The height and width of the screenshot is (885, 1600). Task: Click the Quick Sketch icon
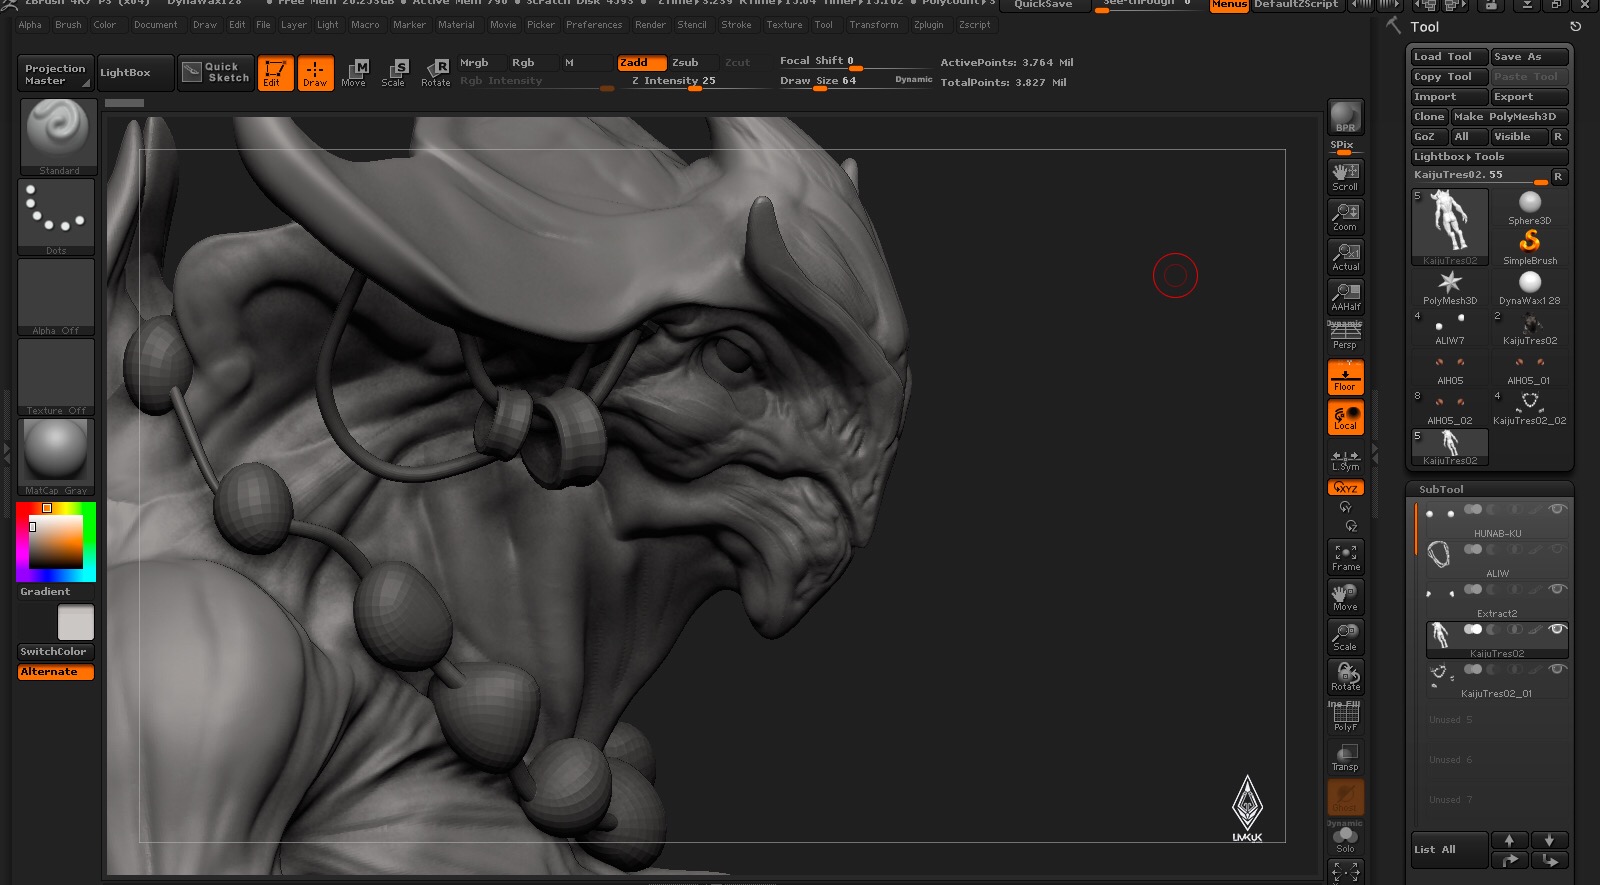pos(216,72)
